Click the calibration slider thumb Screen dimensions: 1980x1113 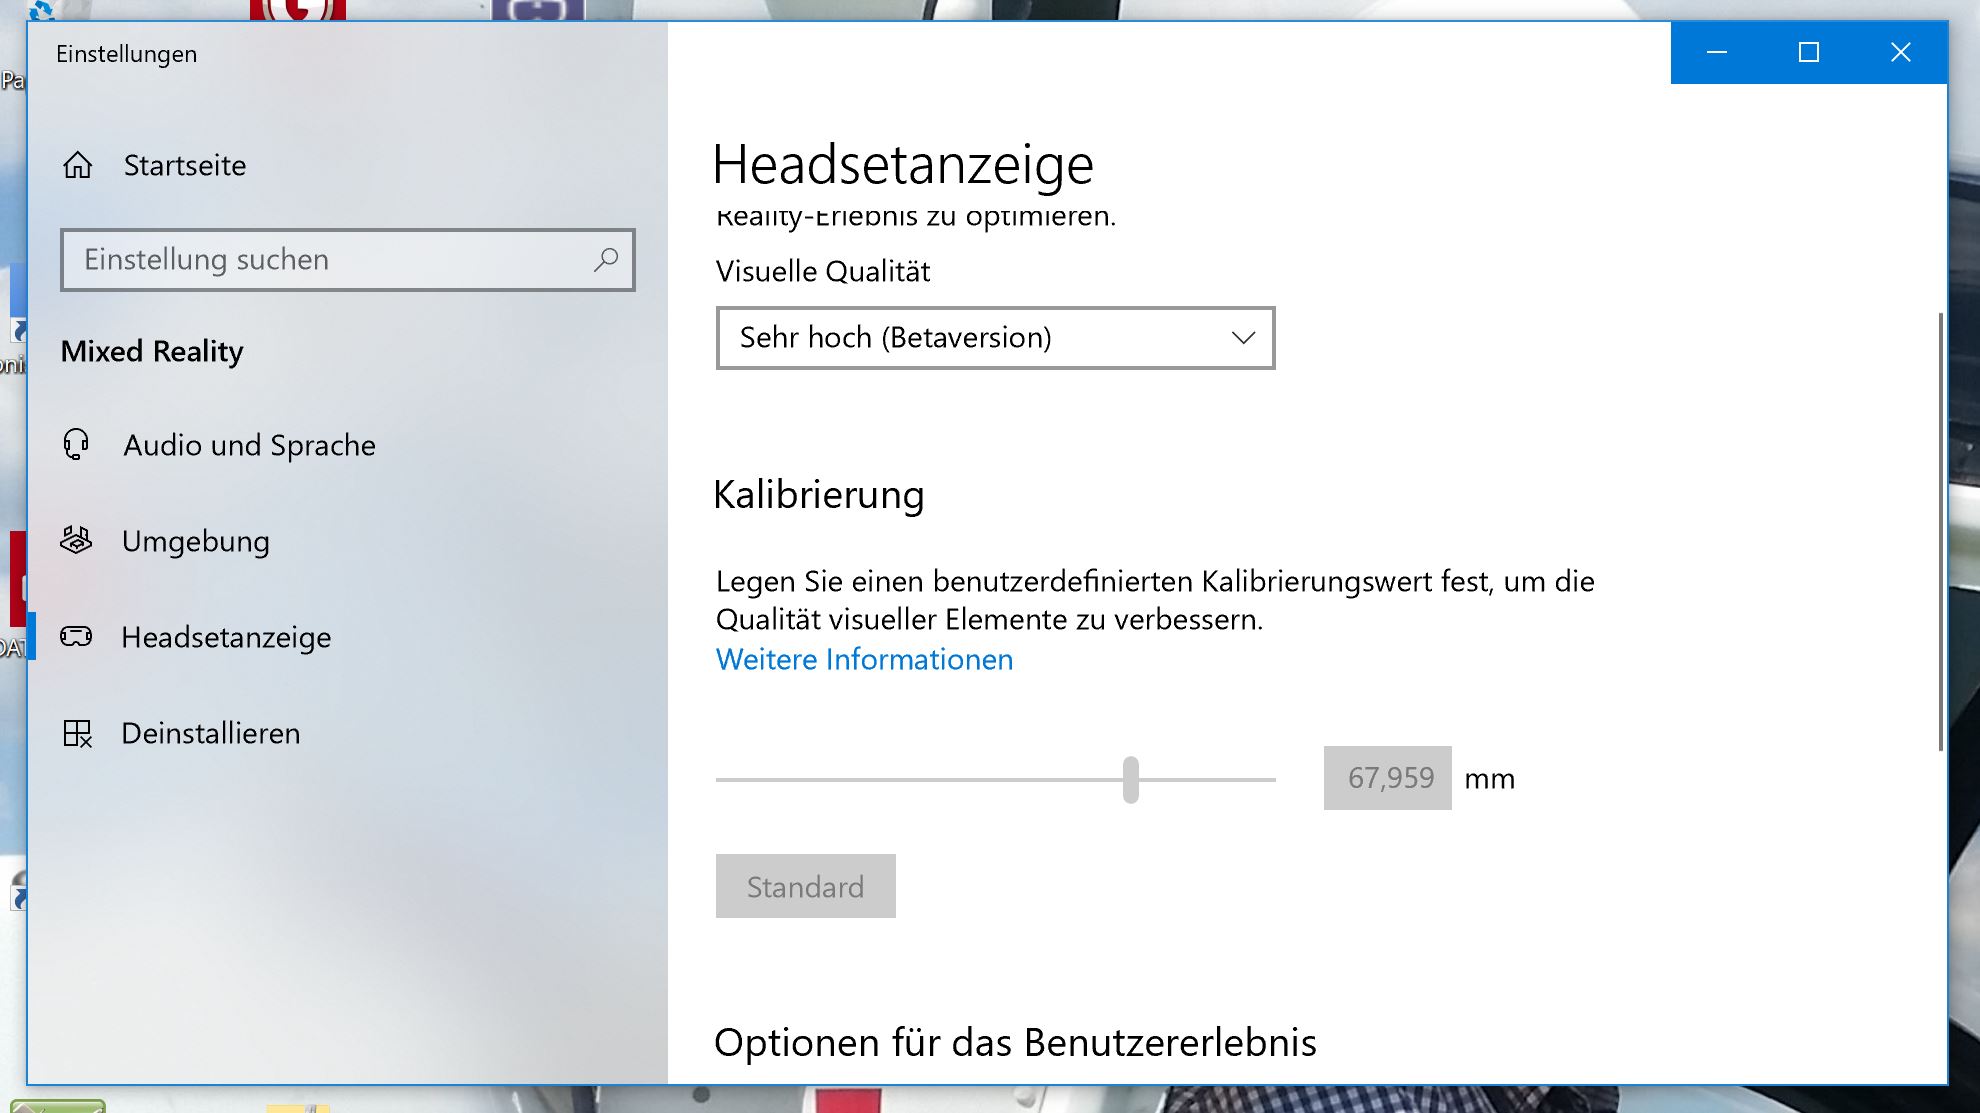1131,779
